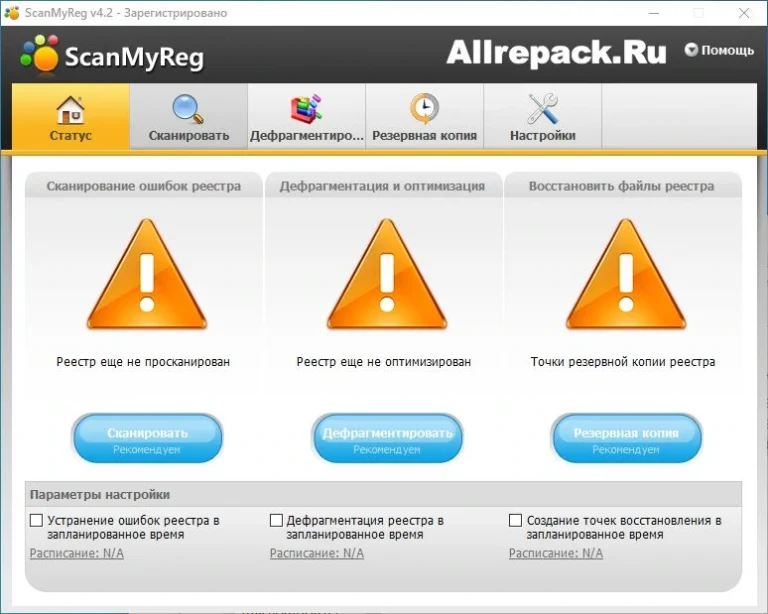Open the Настройки tab

[543, 117]
